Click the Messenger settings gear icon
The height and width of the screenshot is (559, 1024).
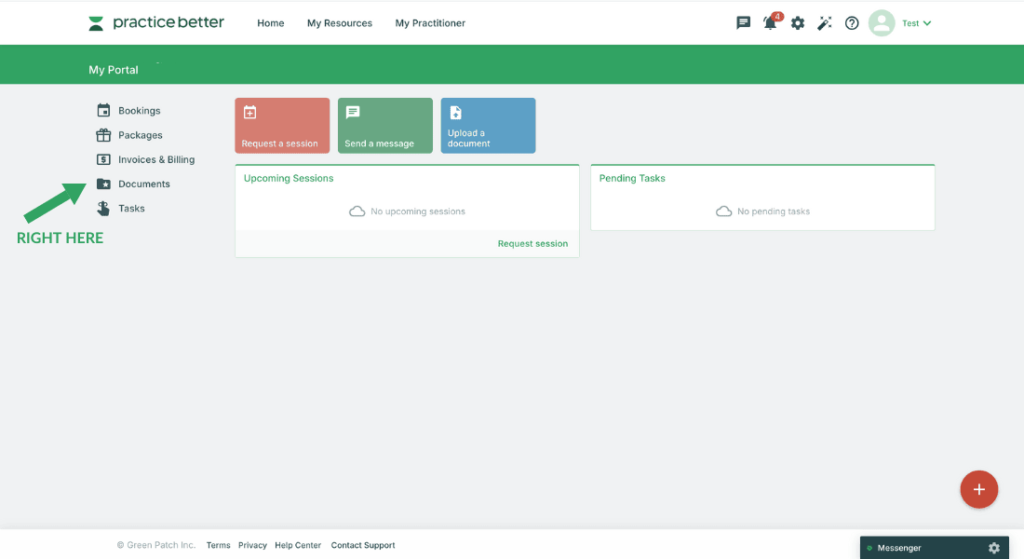[993, 548]
